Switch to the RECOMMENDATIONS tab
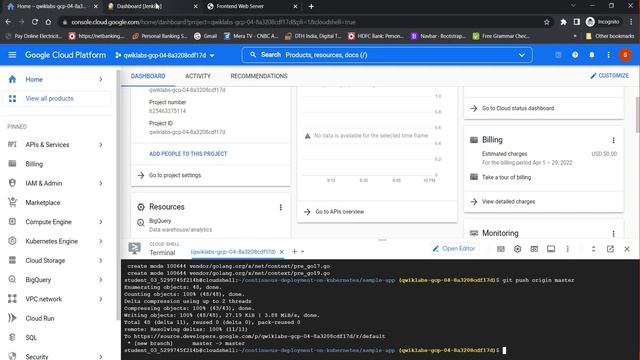The height and width of the screenshot is (360, 640). coord(259,76)
